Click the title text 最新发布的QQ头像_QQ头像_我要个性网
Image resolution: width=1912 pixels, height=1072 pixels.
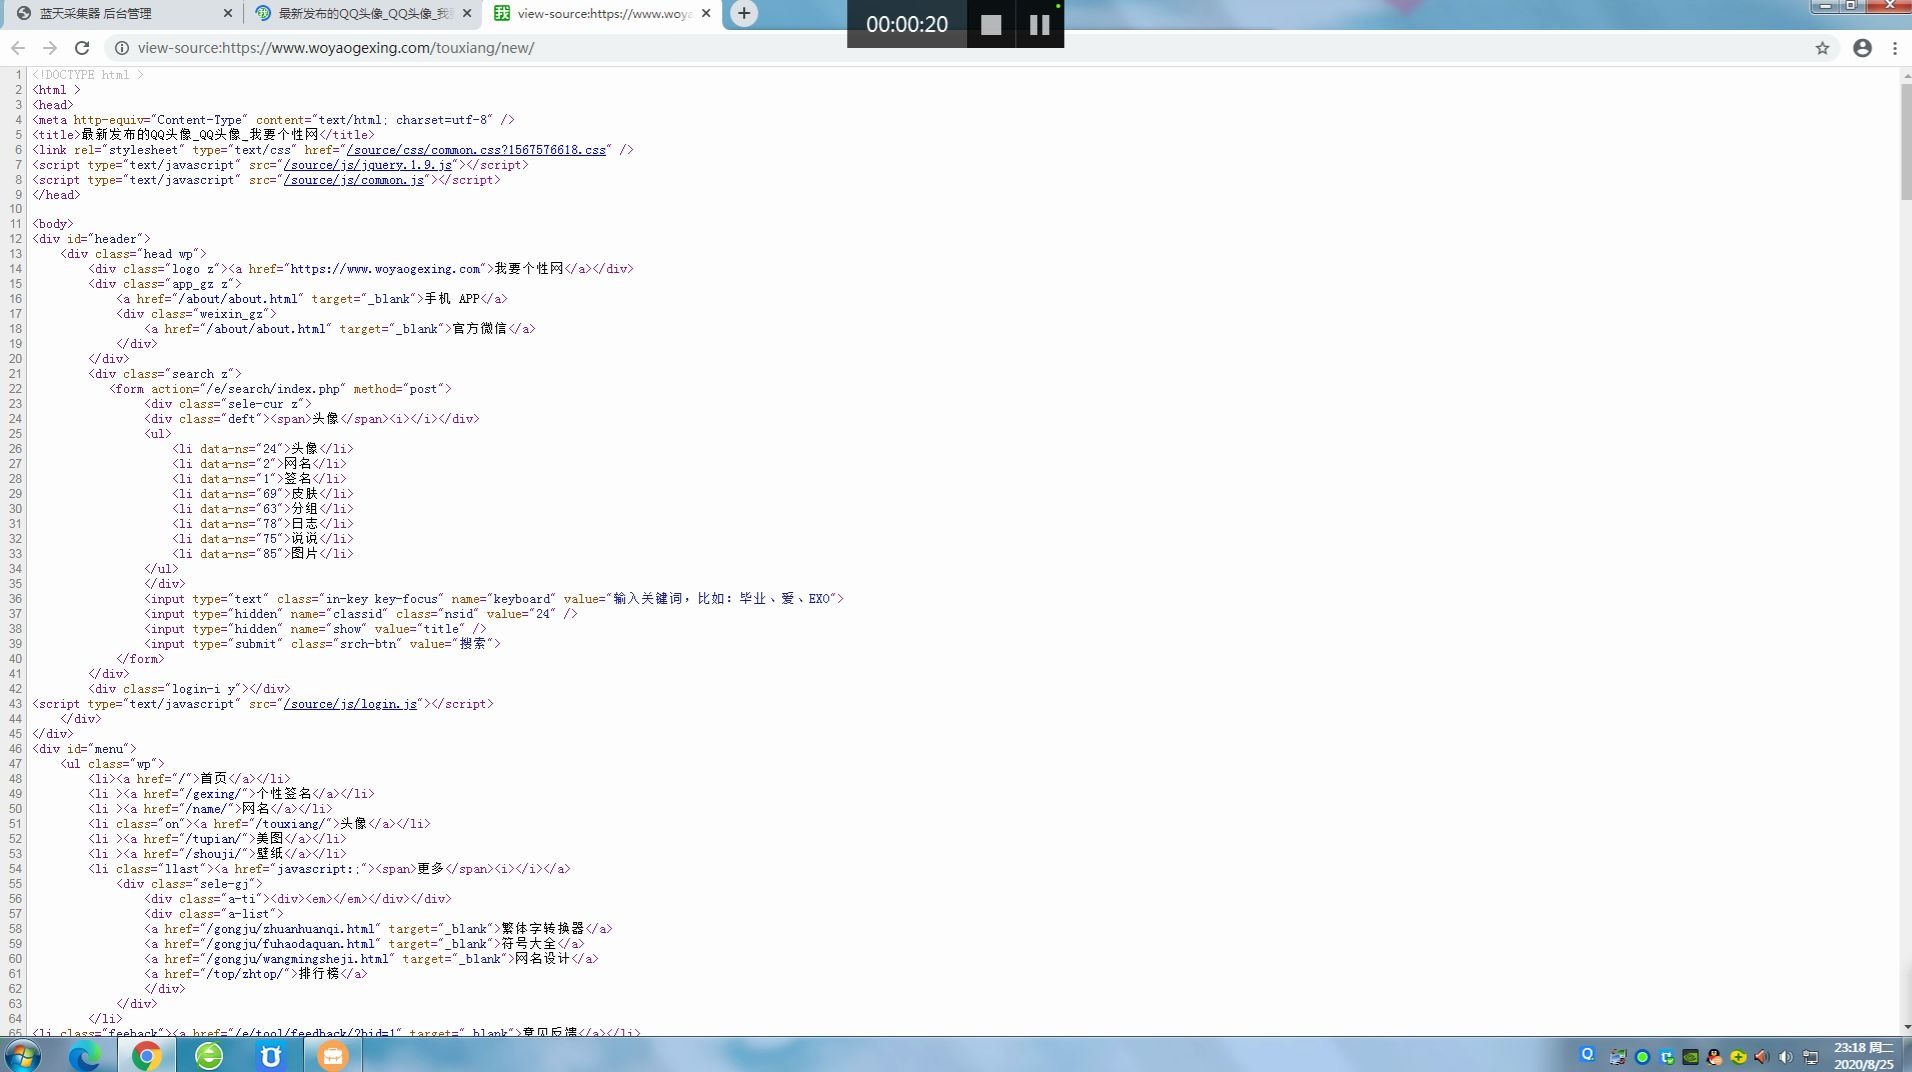pos(200,135)
